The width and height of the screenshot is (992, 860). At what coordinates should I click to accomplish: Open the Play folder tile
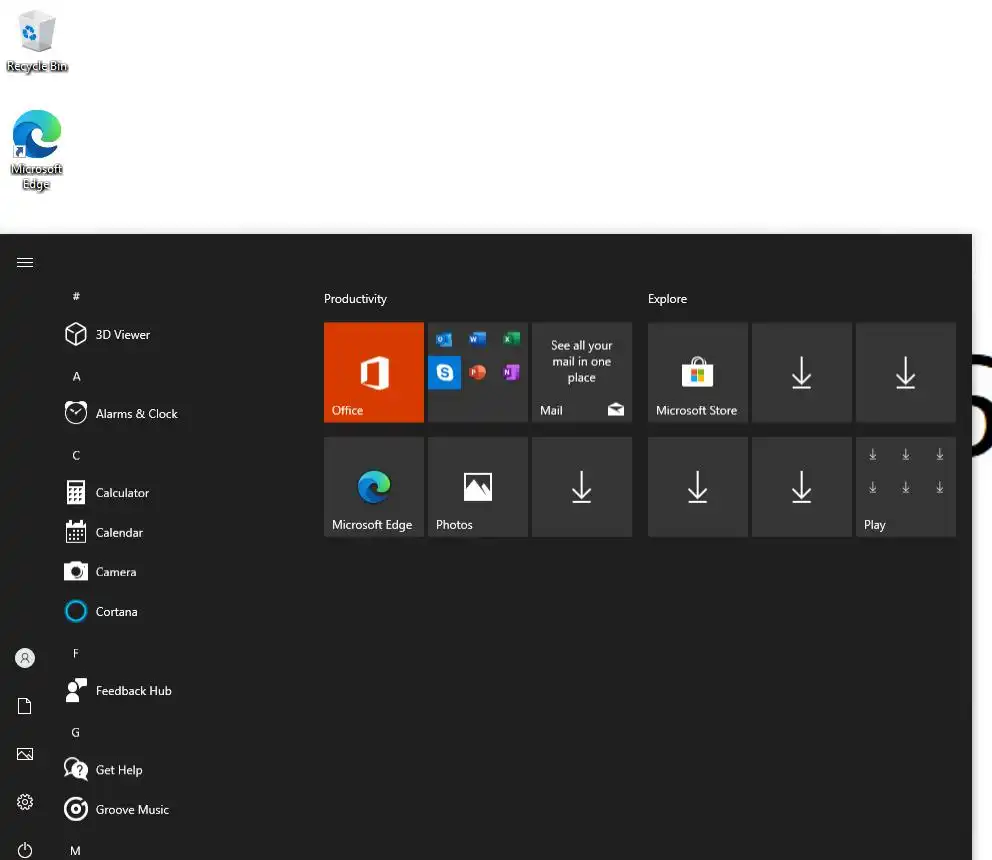pos(905,487)
